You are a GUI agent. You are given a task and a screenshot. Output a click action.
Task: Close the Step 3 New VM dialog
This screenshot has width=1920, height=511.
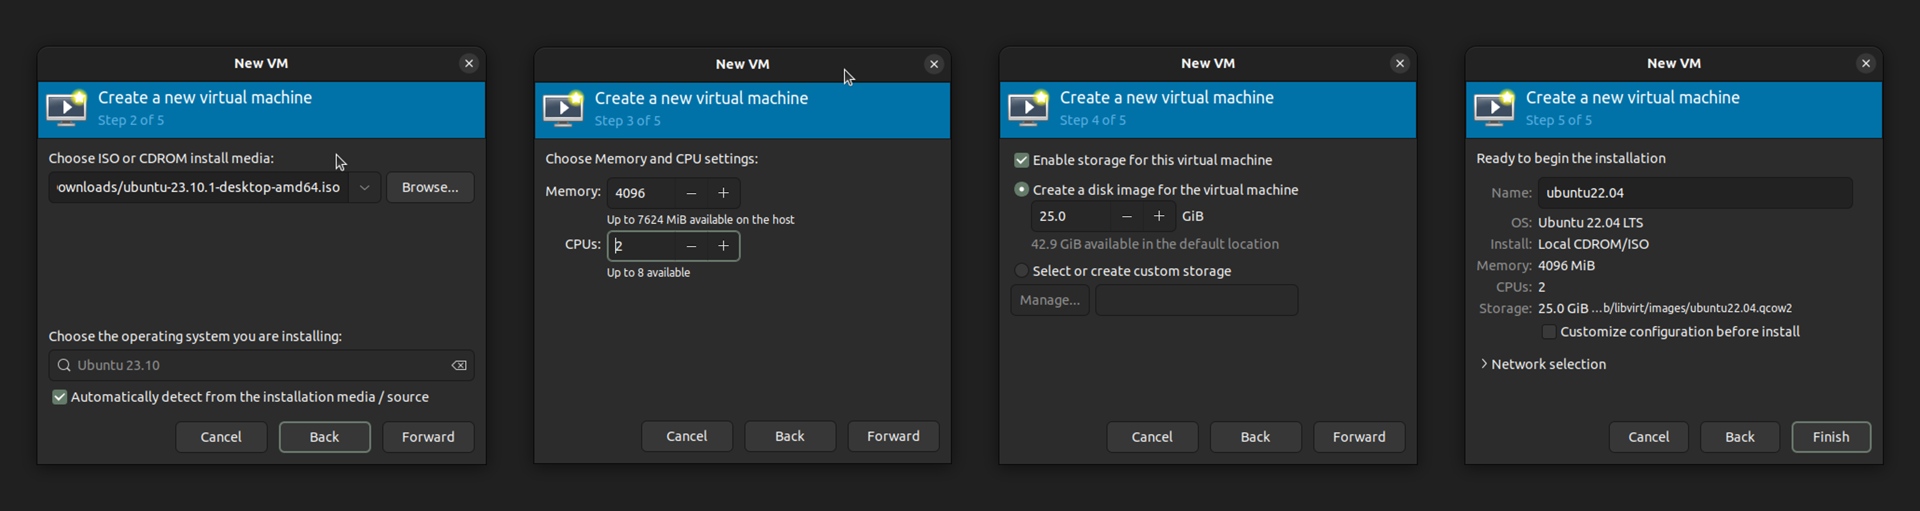coord(934,64)
